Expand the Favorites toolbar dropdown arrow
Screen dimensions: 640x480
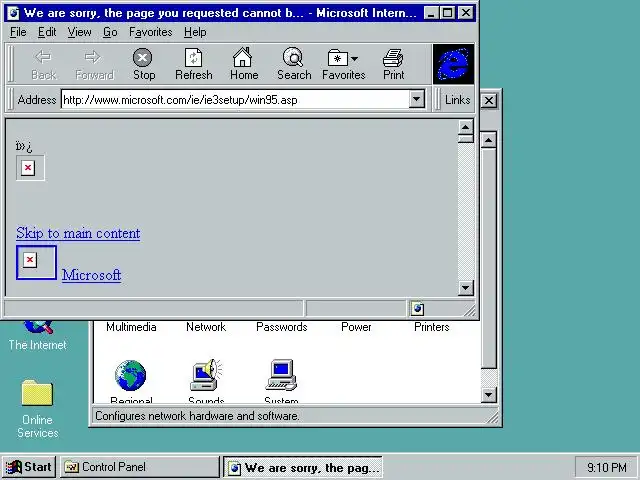point(354,59)
